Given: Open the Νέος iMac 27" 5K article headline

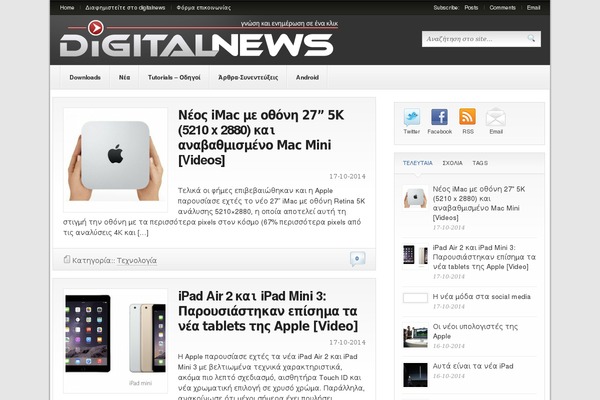Looking at the screenshot, I should click(262, 137).
